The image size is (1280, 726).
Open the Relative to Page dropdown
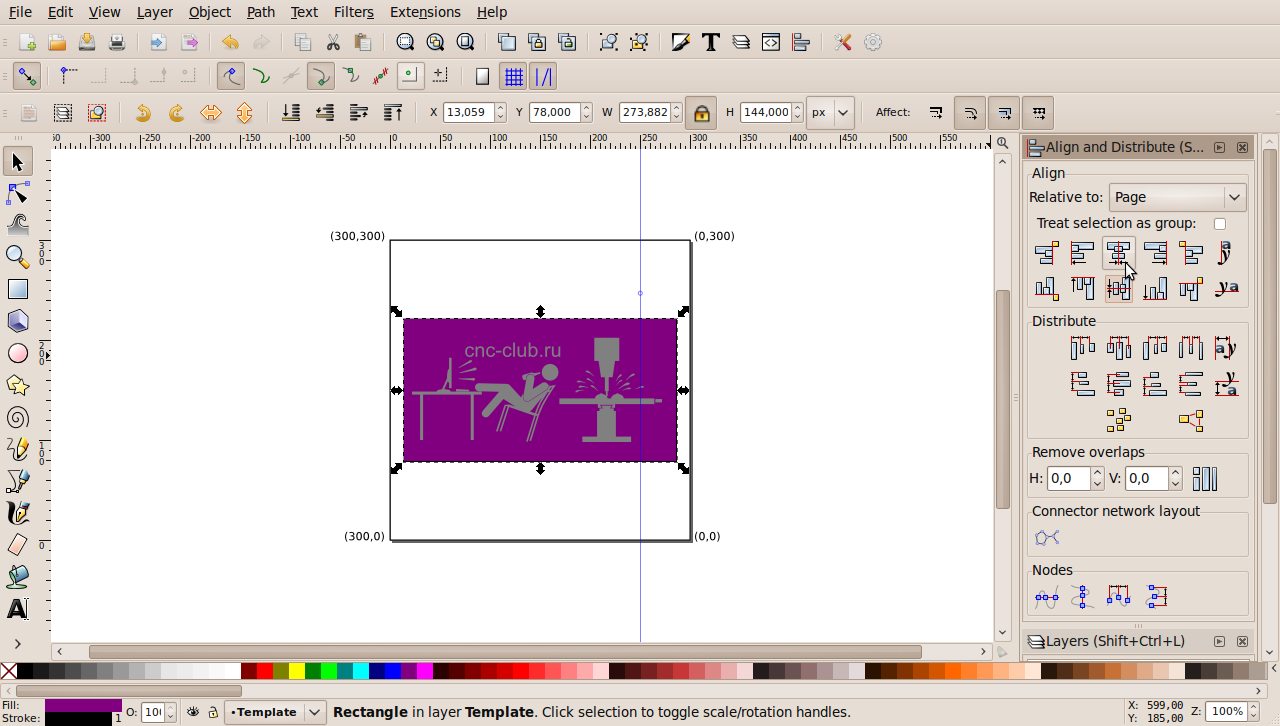(1177, 197)
